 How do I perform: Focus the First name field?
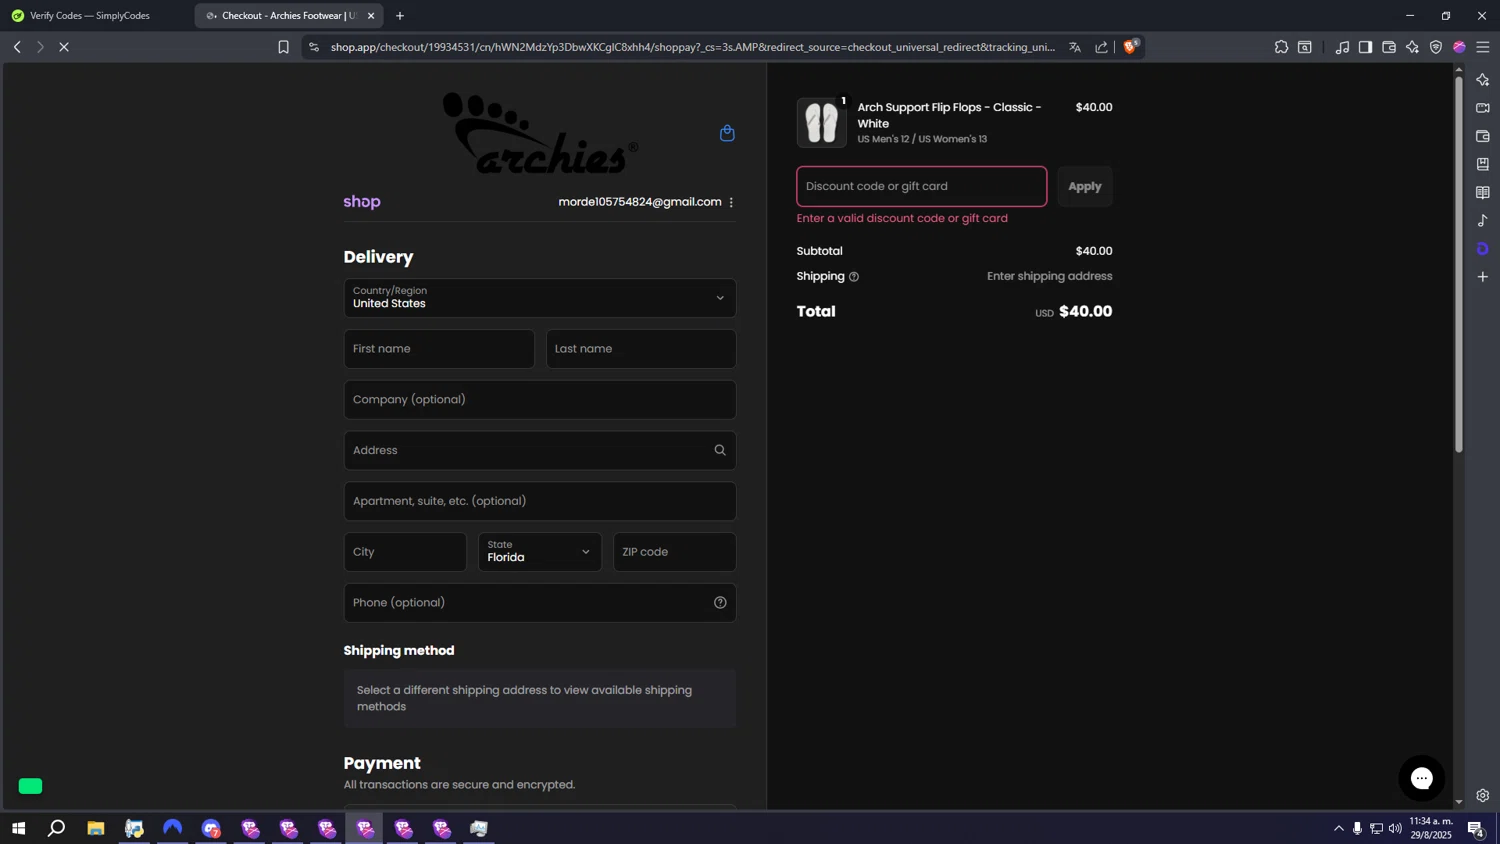pos(439,349)
